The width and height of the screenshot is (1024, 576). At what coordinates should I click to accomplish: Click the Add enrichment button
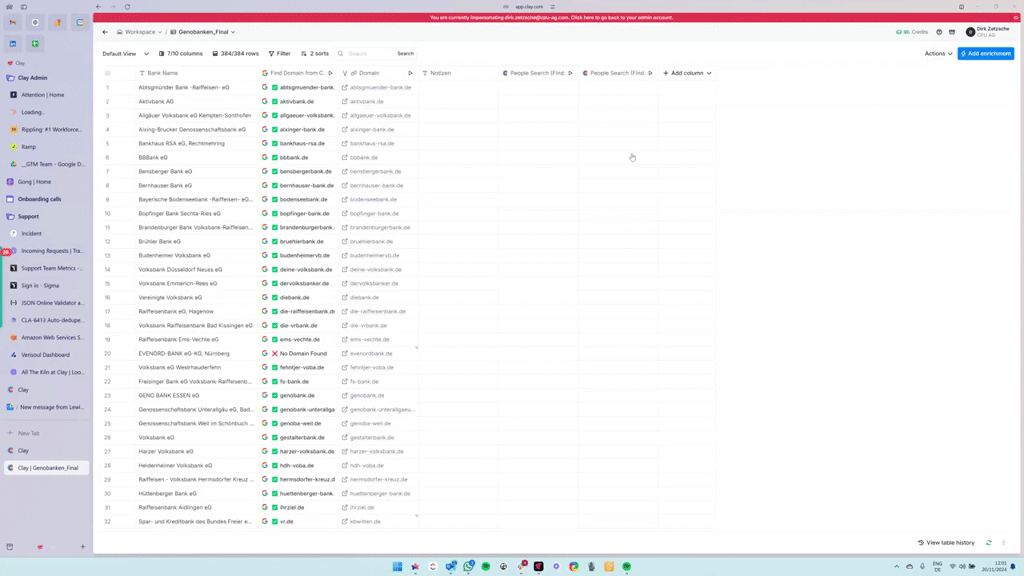click(985, 54)
